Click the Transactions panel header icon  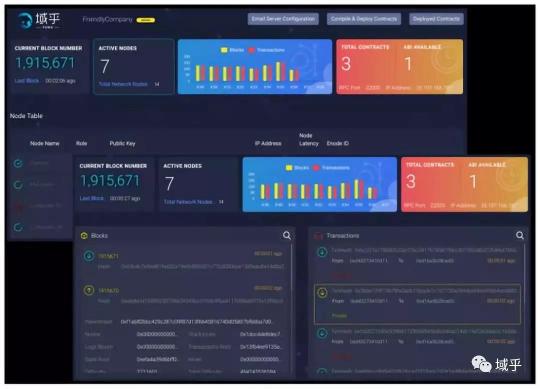click(x=318, y=236)
